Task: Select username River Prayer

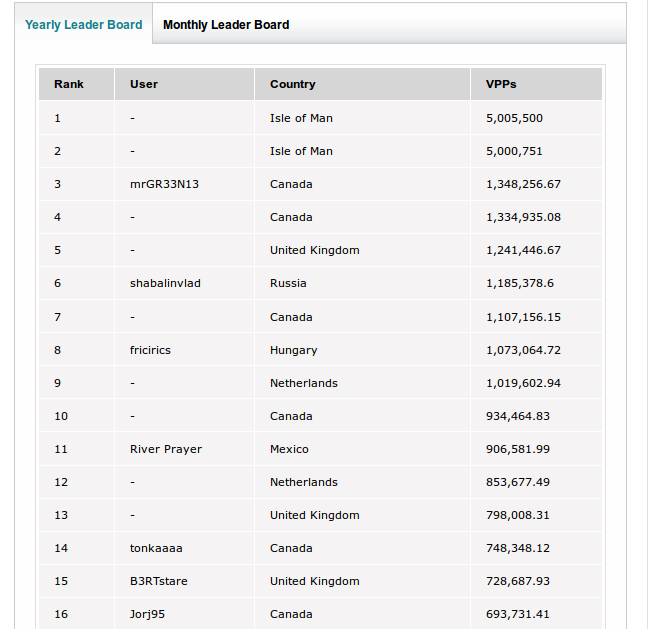Action: pos(166,449)
